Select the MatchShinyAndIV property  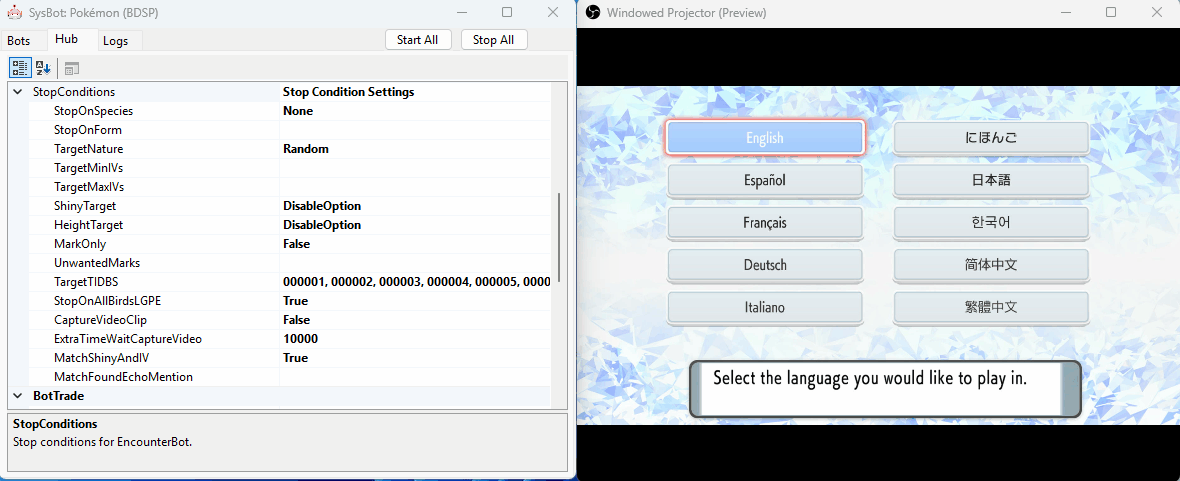pyautogui.click(x=290, y=358)
